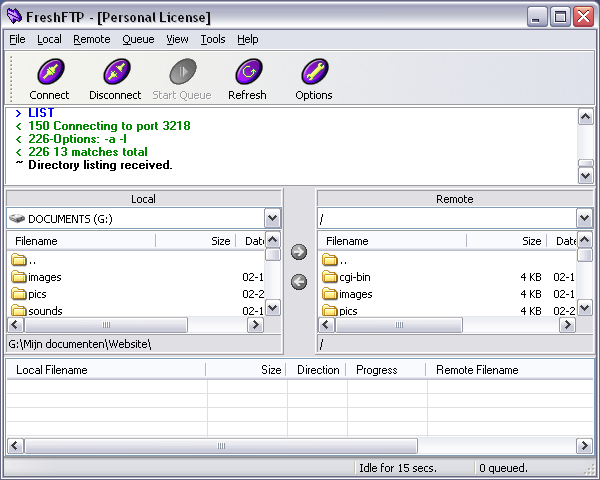
Task: Click the Connect toolbar icon
Action: [49, 73]
